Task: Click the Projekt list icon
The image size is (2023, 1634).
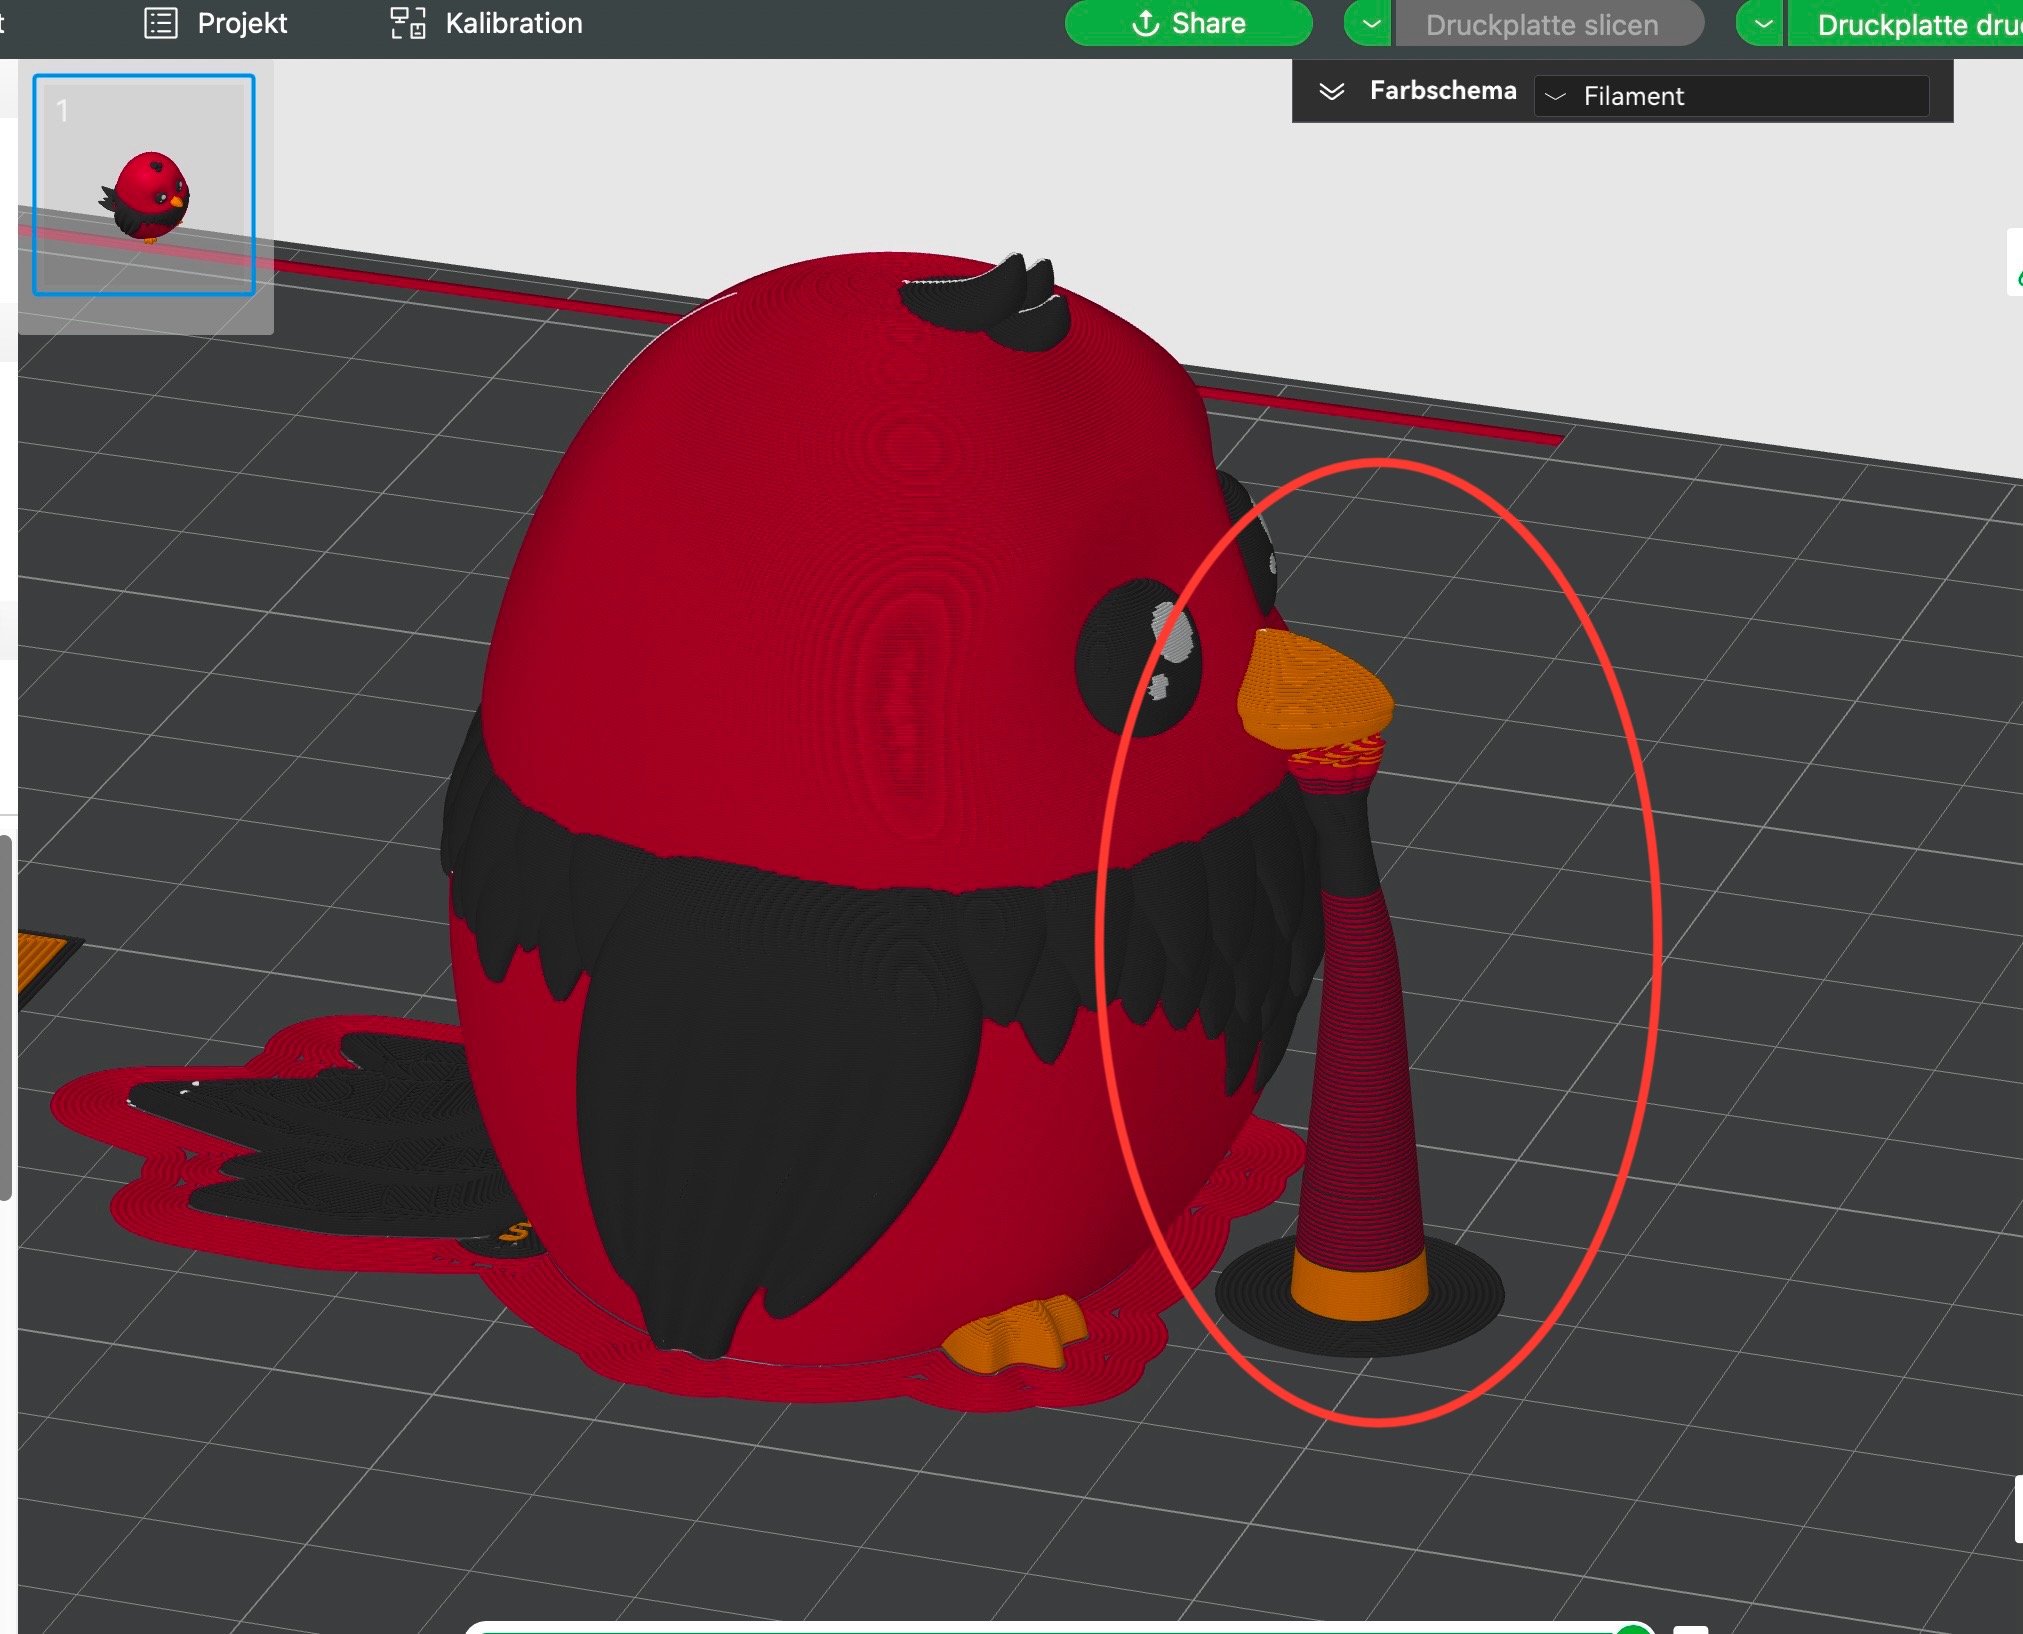Action: click(x=161, y=23)
